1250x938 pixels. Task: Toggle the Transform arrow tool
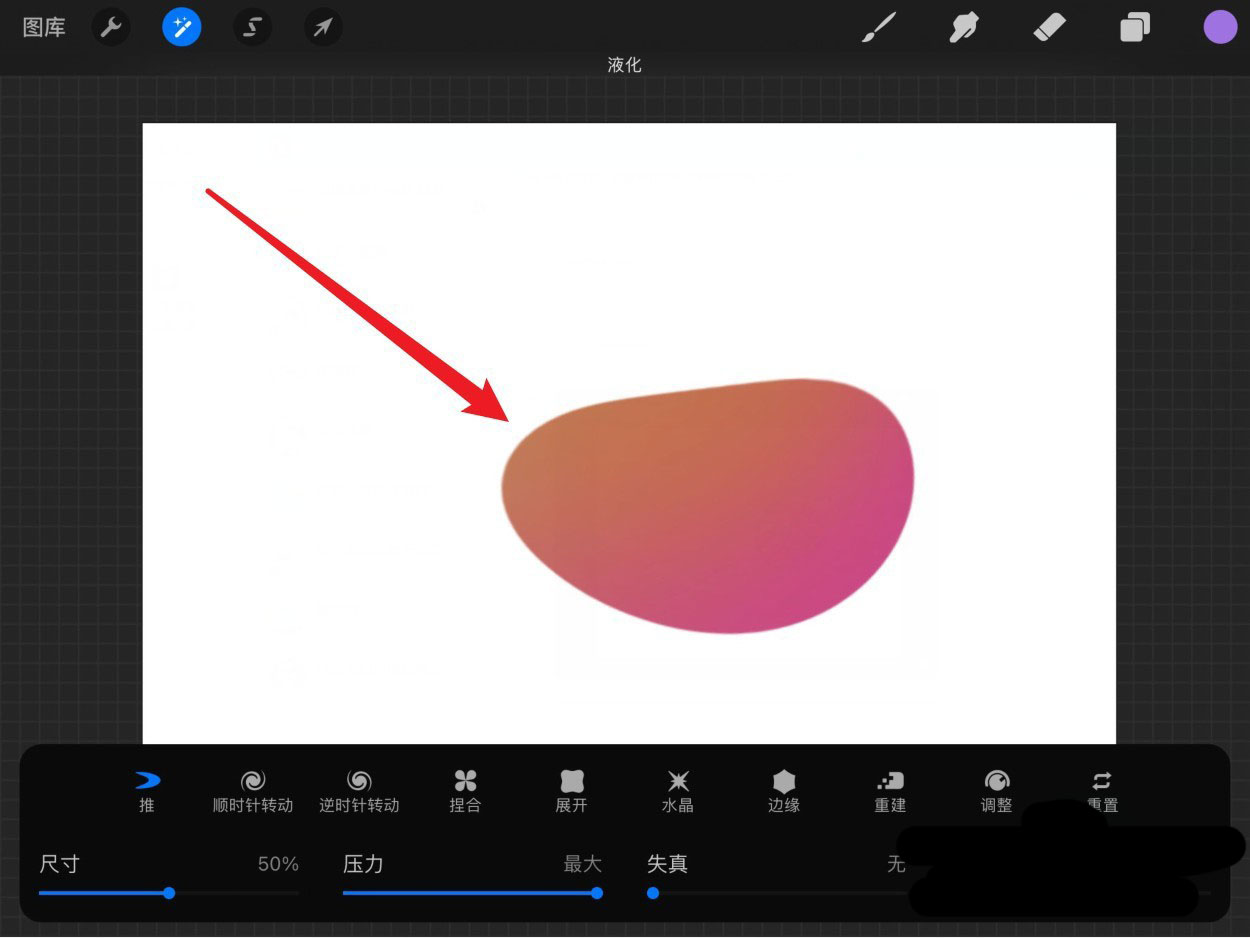coord(322,27)
